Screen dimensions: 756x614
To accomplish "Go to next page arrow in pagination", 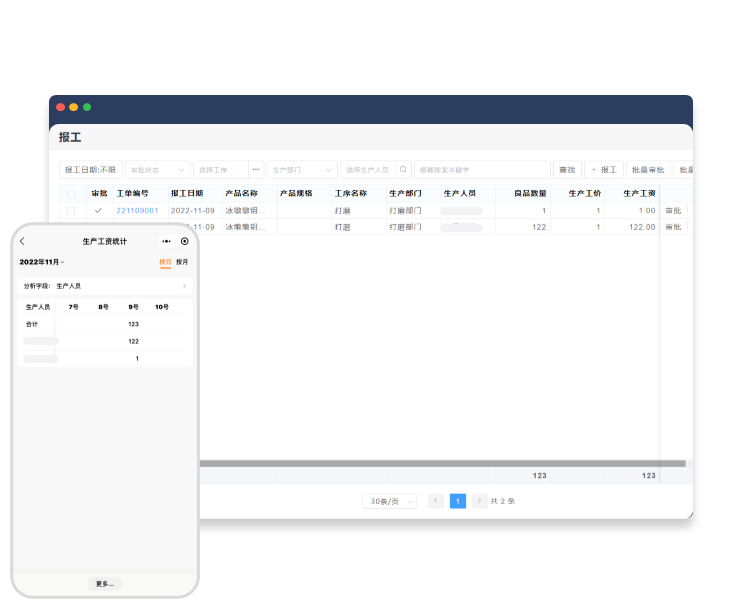I will tap(479, 501).
